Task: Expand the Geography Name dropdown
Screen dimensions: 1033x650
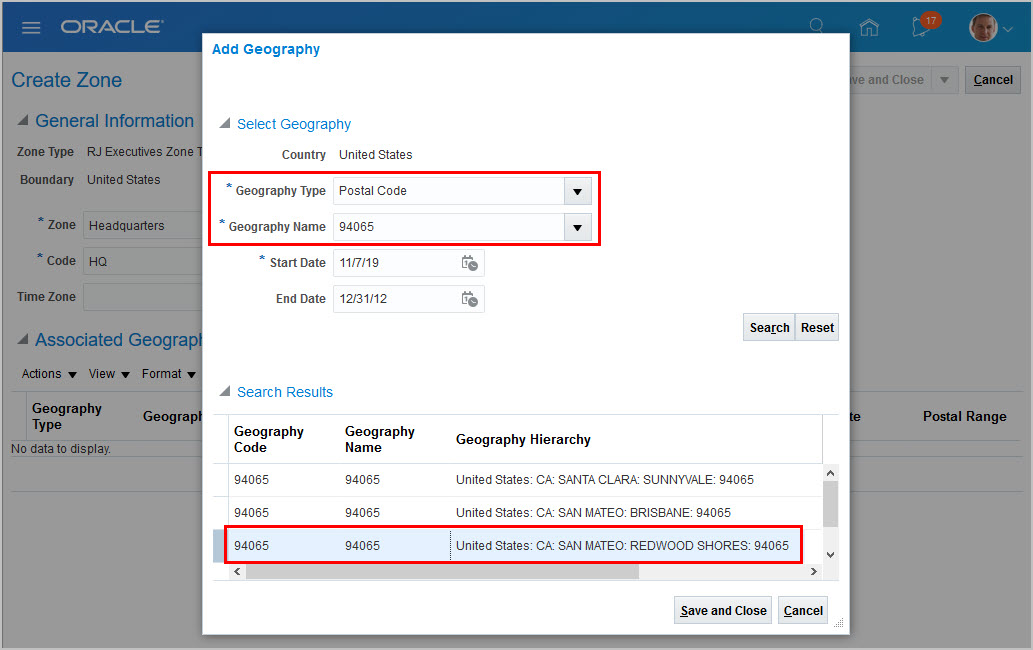Action: (577, 227)
